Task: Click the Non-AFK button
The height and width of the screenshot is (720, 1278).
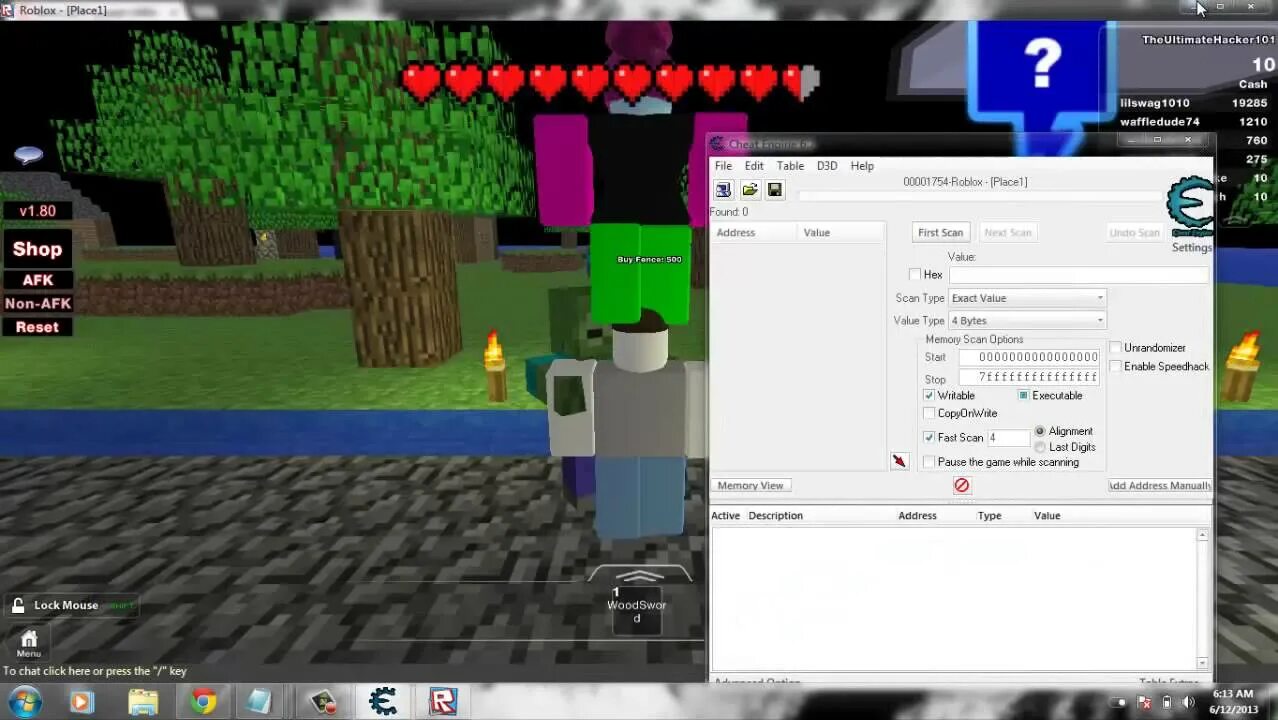Action: click(38, 303)
